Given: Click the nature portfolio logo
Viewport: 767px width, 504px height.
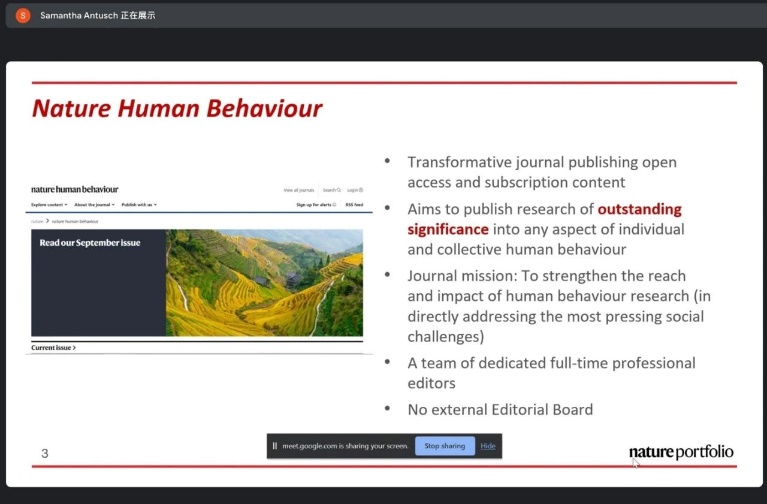Looking at the screenshot, I should (681, 452).
